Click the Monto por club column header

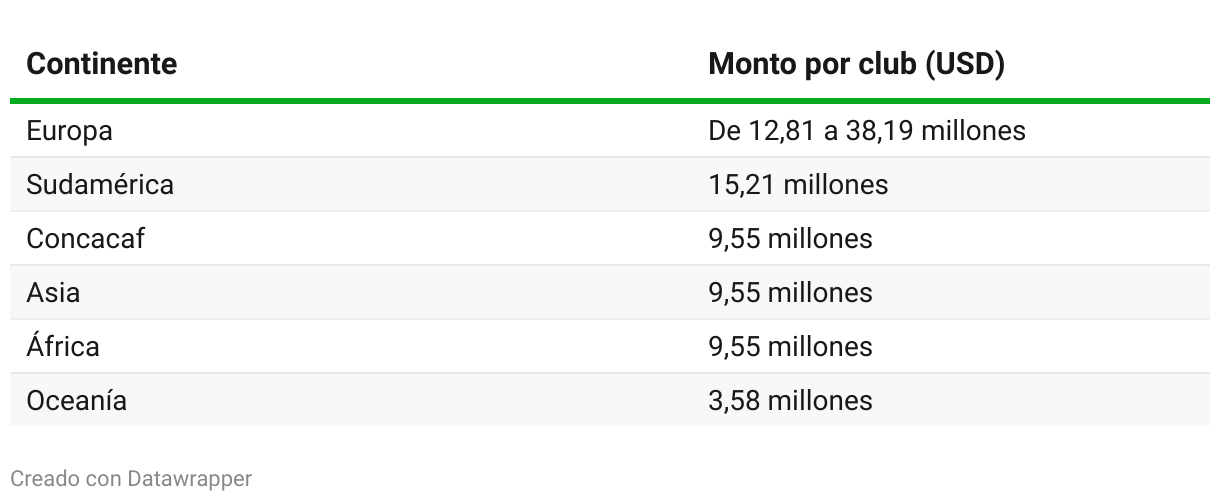855,64
